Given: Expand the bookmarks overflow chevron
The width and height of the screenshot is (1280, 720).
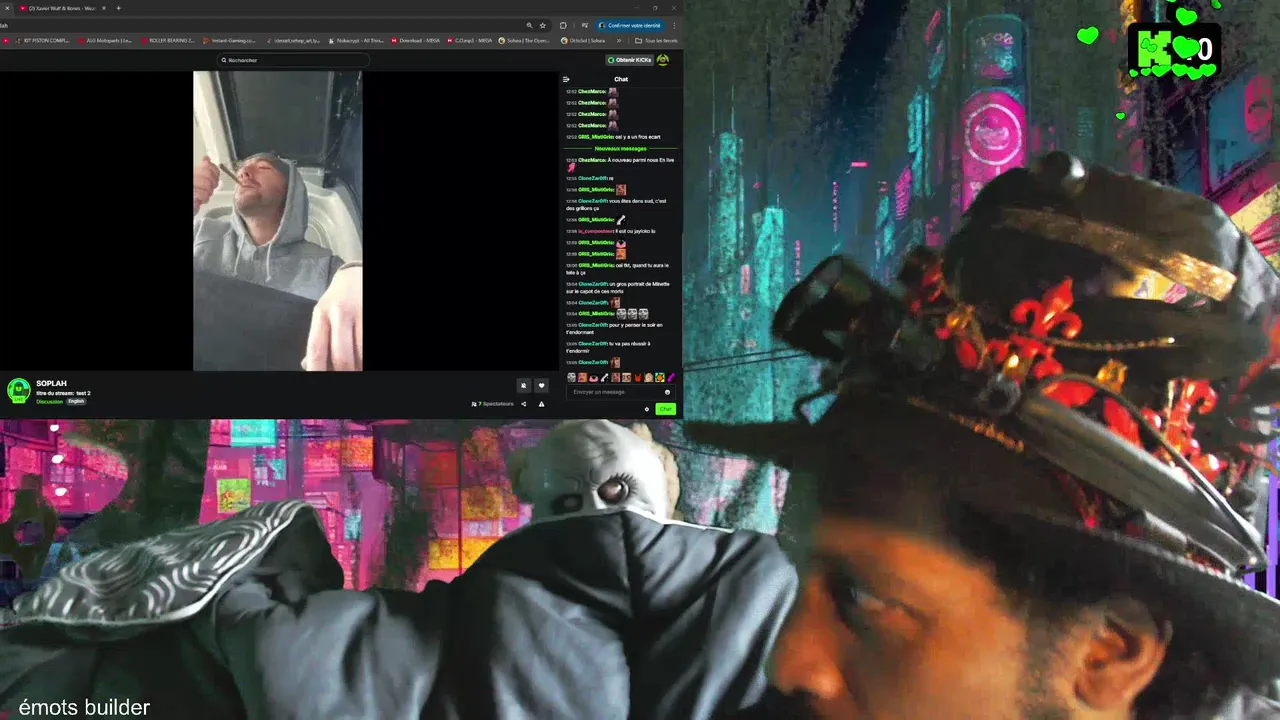Looking at the screenshot, I should point(619,40).
